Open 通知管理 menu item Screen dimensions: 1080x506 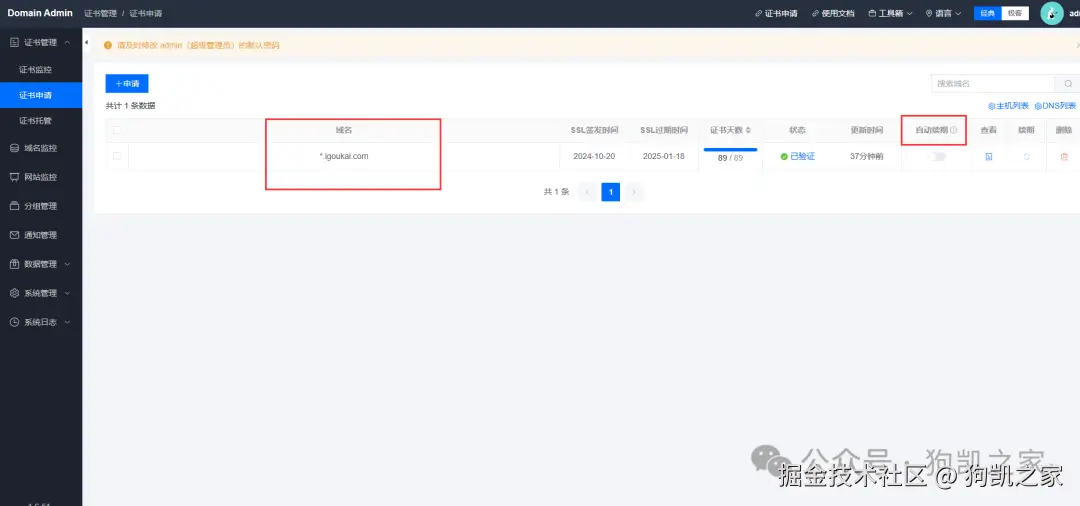(x=41, y=235)
